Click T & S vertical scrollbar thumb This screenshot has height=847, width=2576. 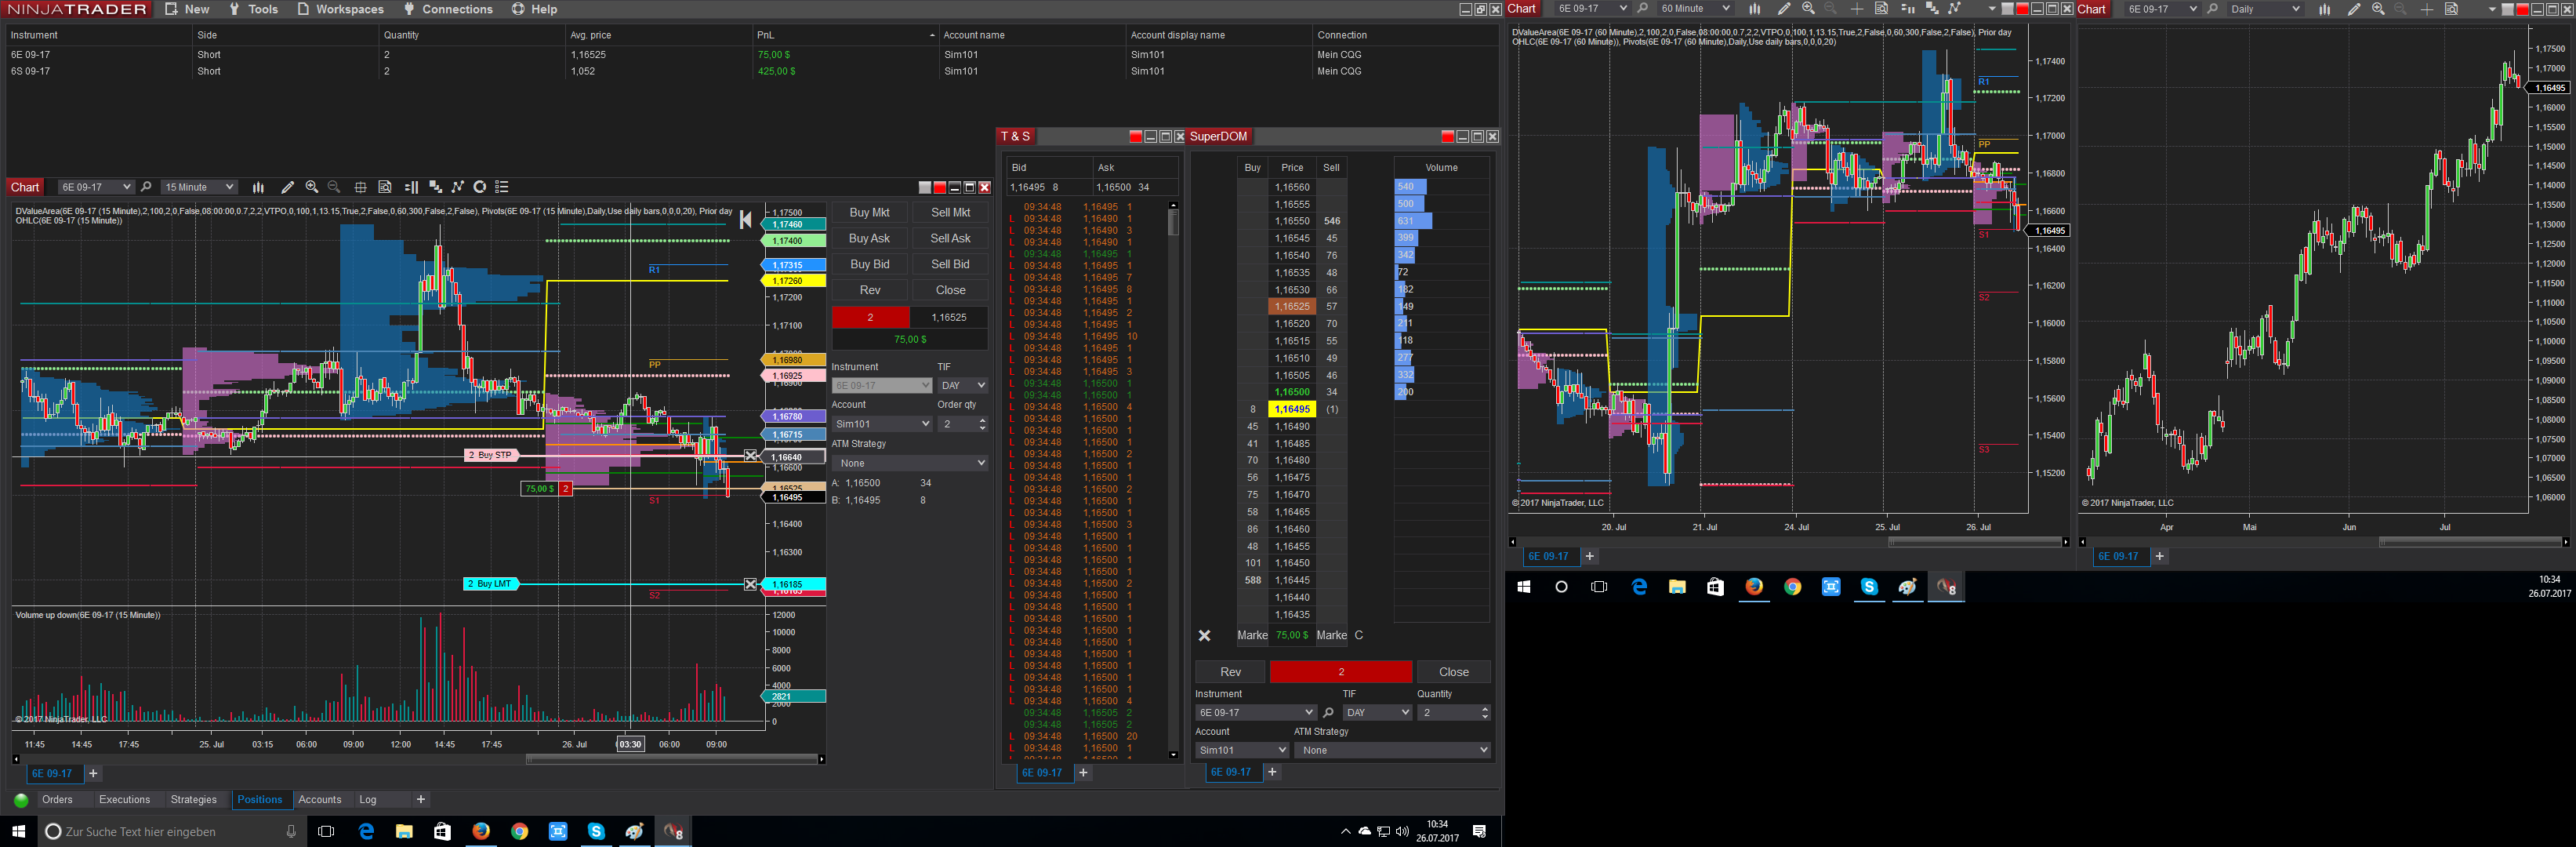(1173, 223)
